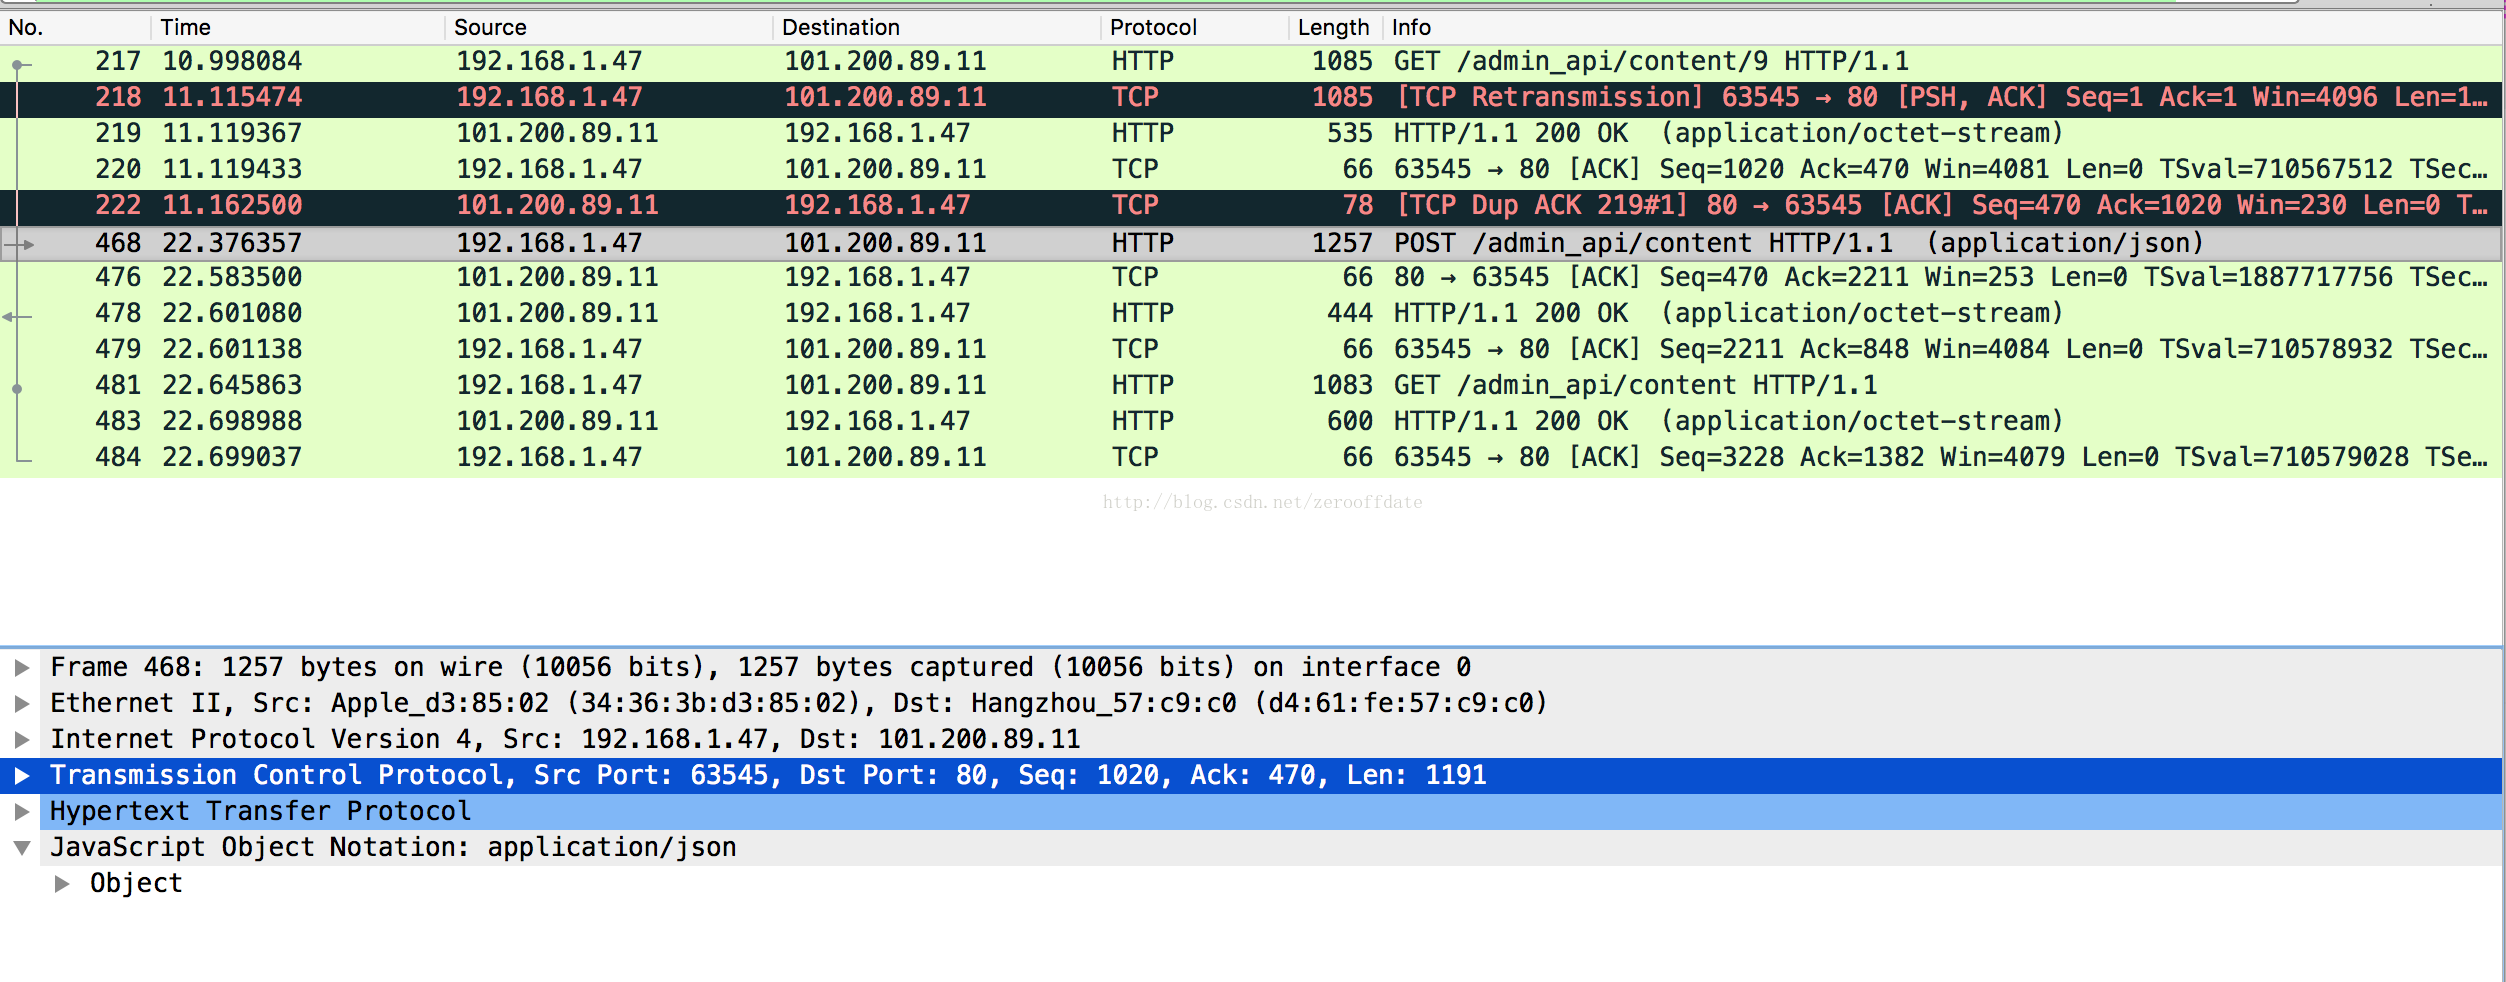Sort by the Length column header
Screen dimensions: 2506x982
[1333, 28]
